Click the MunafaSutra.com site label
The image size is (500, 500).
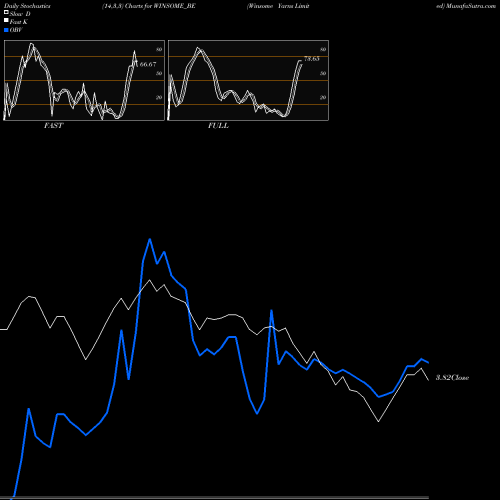[471, 6]
